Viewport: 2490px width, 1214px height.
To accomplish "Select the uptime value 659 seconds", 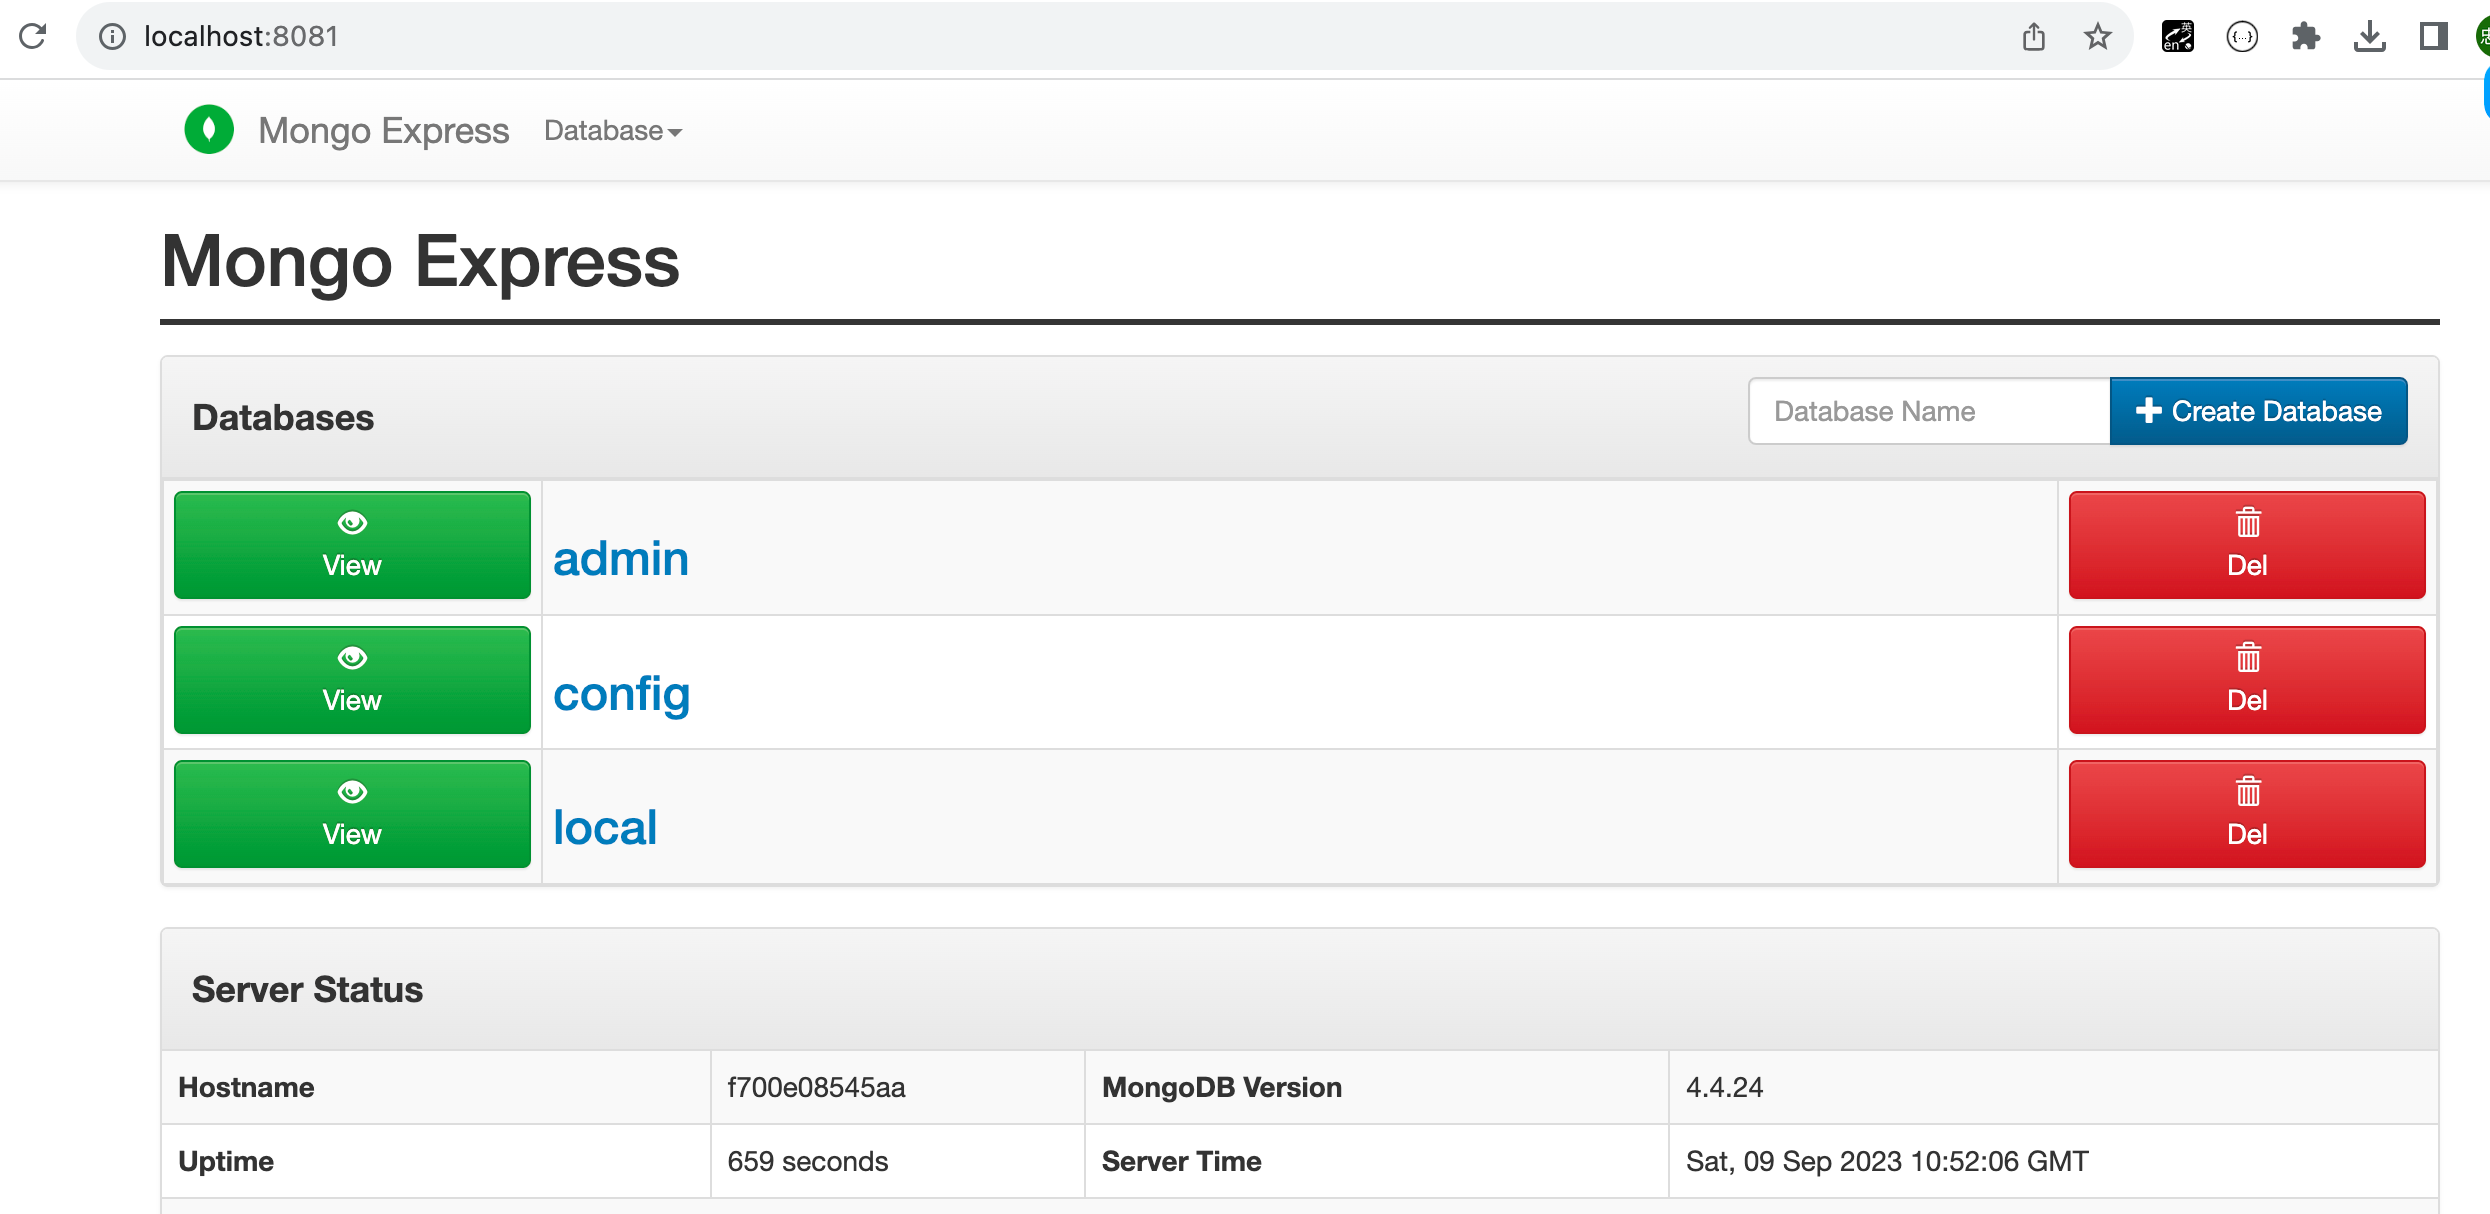I will [808, 1162].
